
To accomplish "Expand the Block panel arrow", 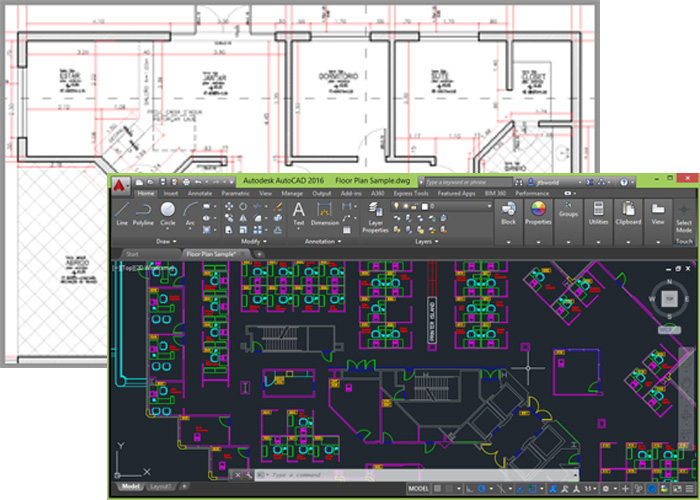I will (508, 242).
